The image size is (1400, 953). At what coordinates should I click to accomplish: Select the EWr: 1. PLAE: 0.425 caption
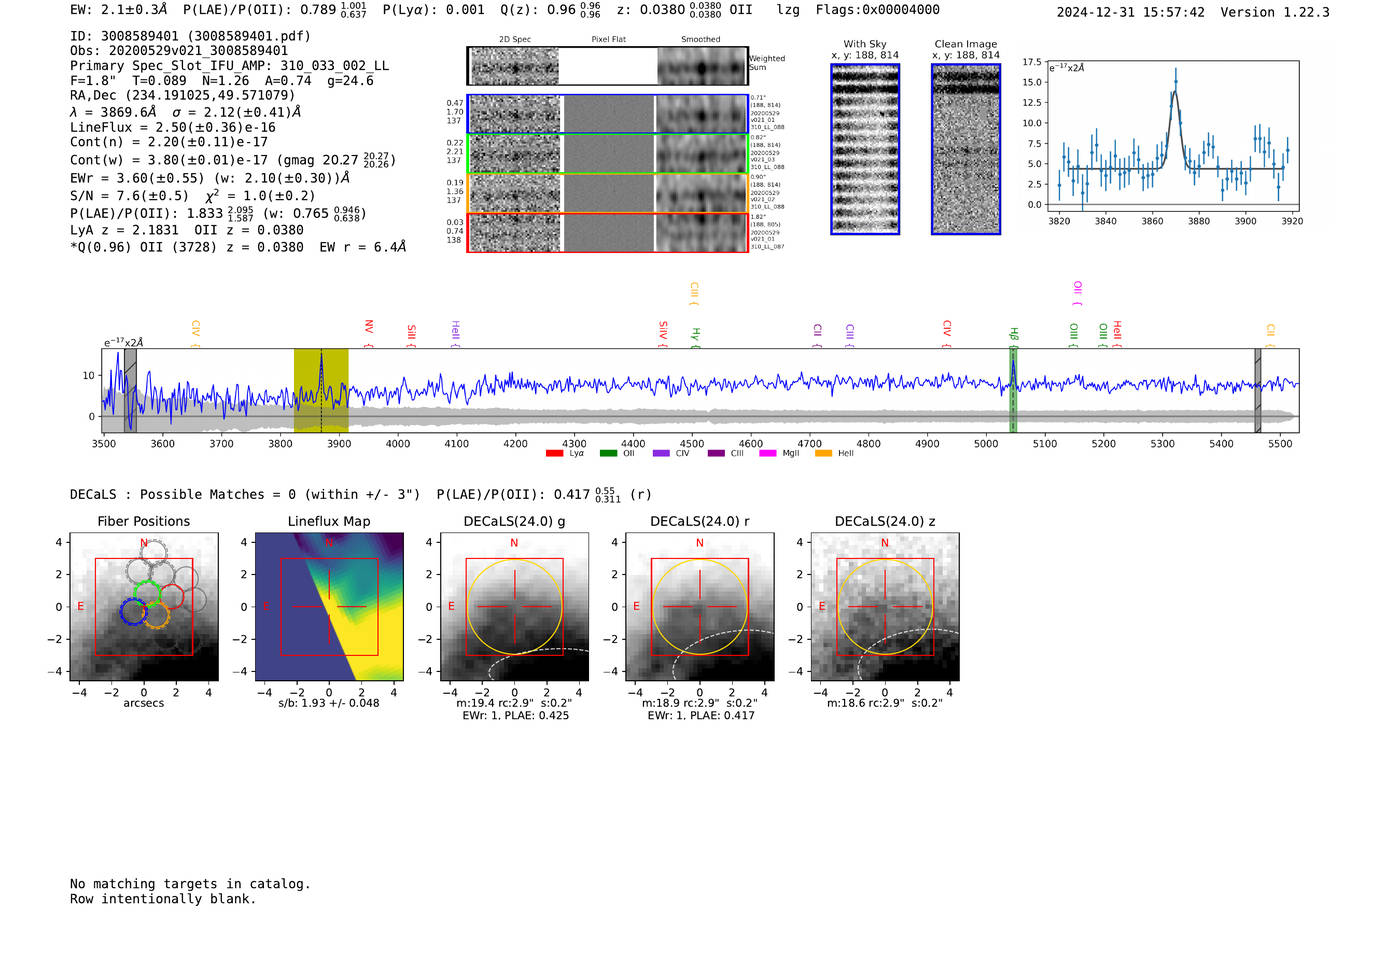tap(515, 716)
